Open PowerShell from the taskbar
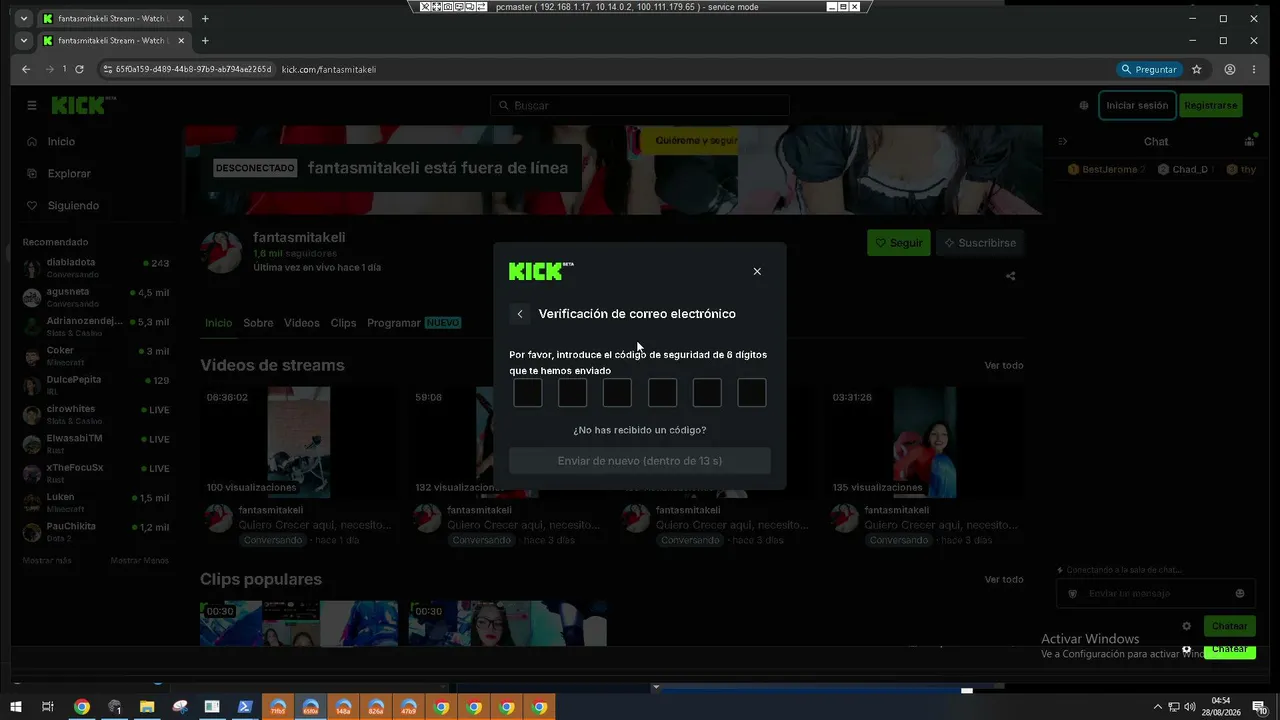The height and width of the screenshot is (720, 1280). point(245,707)
